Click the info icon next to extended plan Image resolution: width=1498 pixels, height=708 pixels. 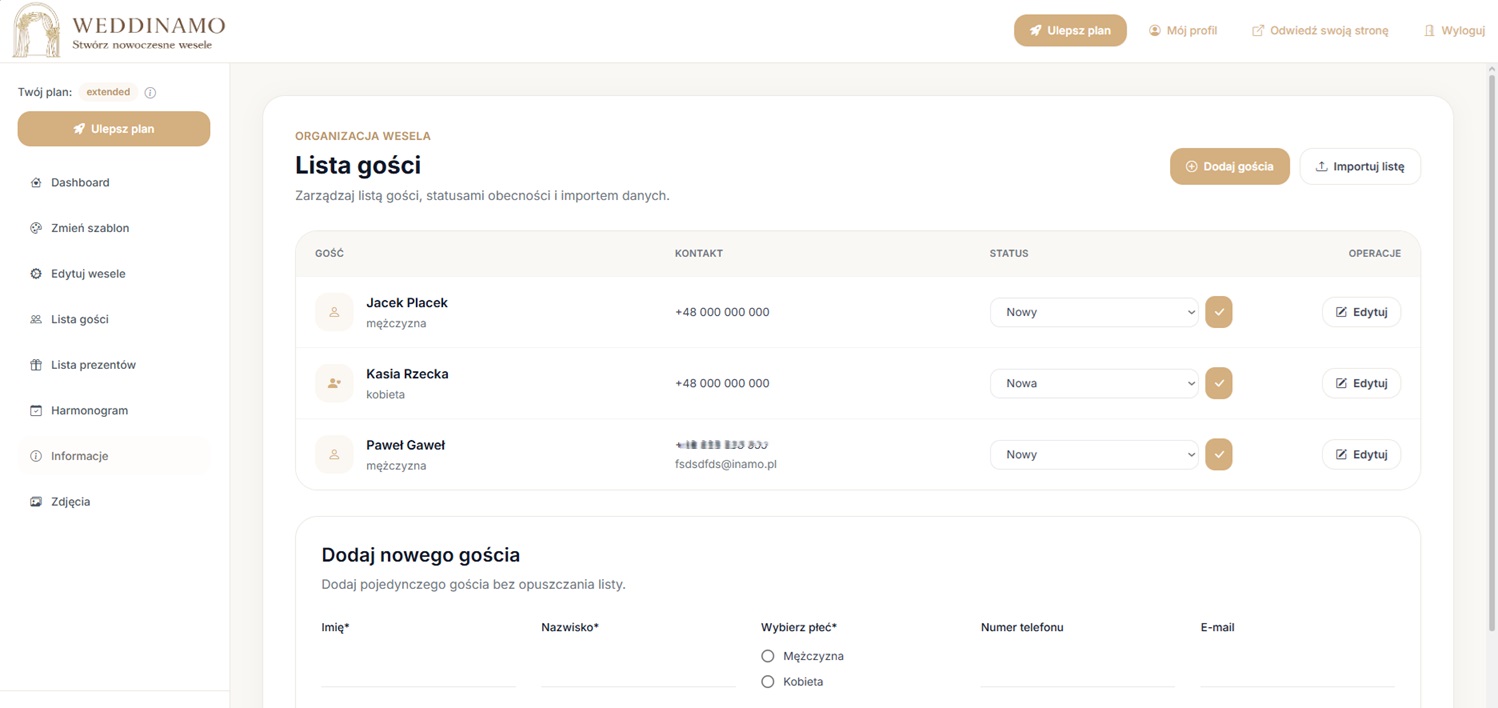coord(150,93)
